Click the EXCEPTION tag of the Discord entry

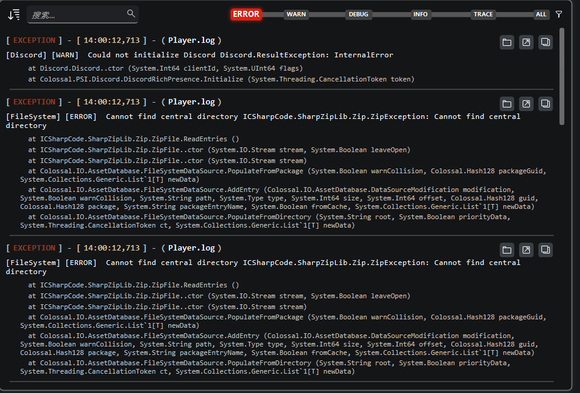34,40
